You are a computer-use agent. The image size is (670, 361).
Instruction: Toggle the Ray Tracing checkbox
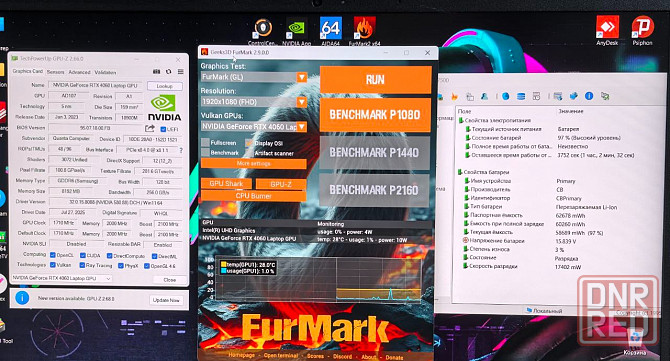82,265
